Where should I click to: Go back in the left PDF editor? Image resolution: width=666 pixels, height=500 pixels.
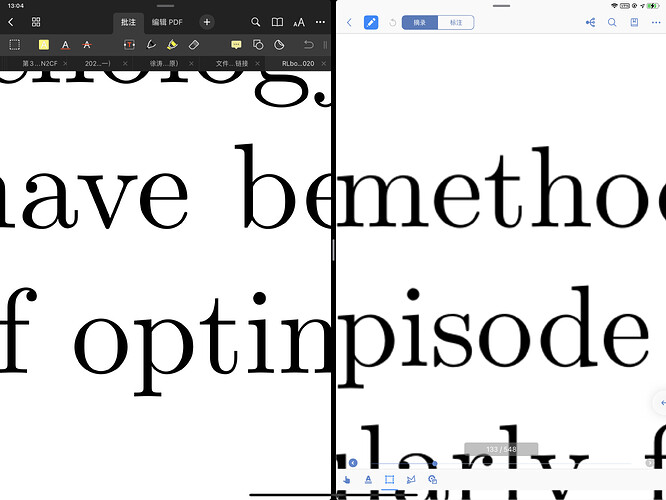pos(11,22)
